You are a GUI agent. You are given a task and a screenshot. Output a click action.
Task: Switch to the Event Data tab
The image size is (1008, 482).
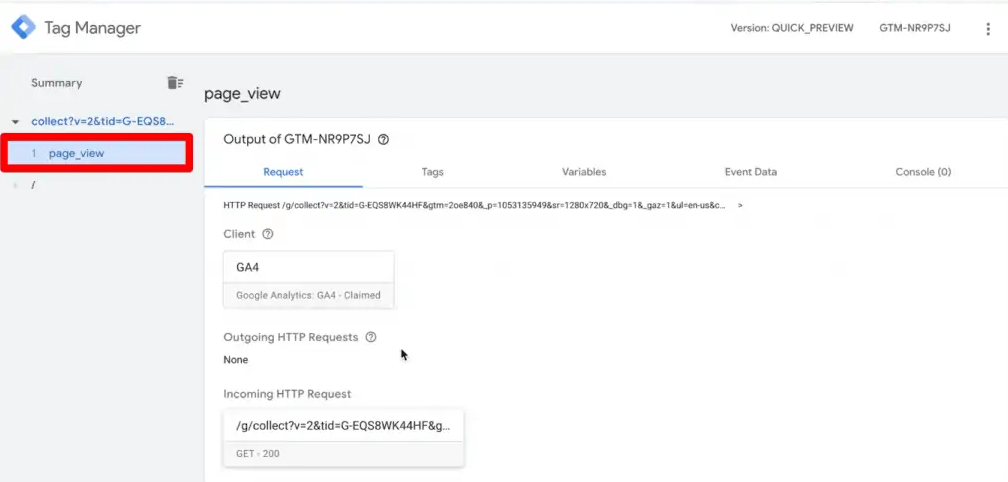[750, 172]
